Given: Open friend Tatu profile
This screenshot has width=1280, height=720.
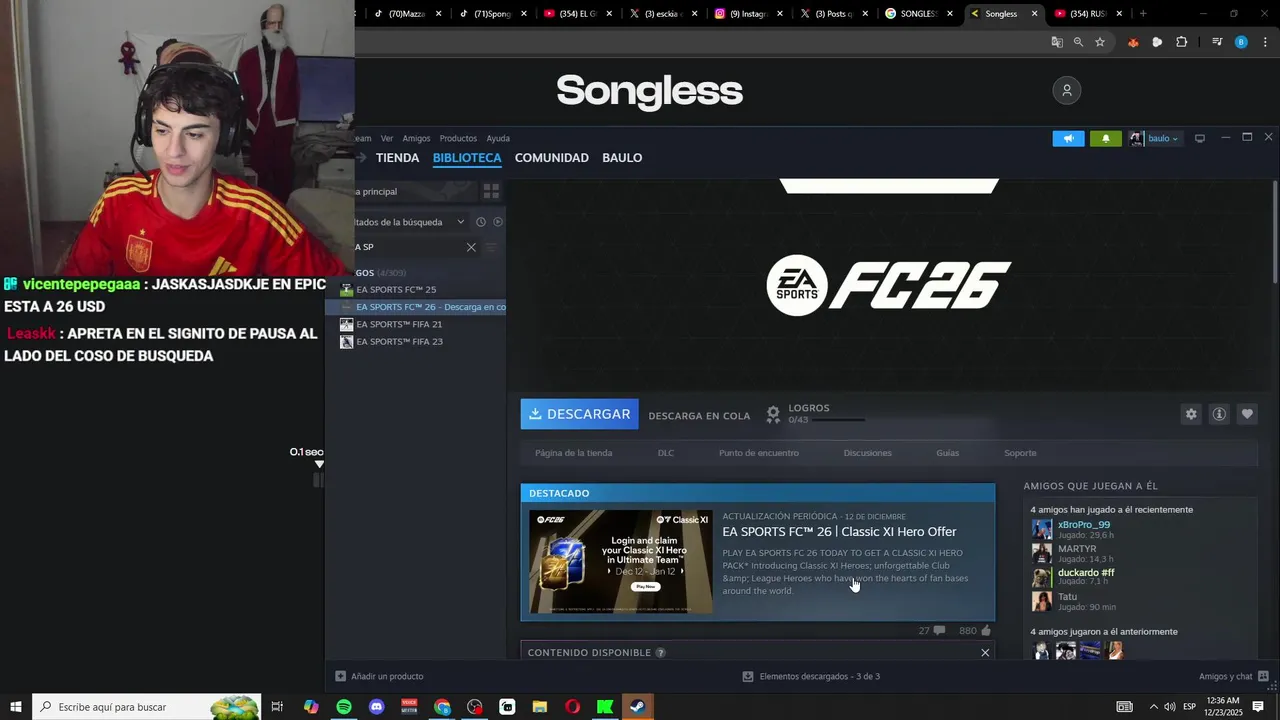Looking at the screenshot, I should pos(1067,597).
